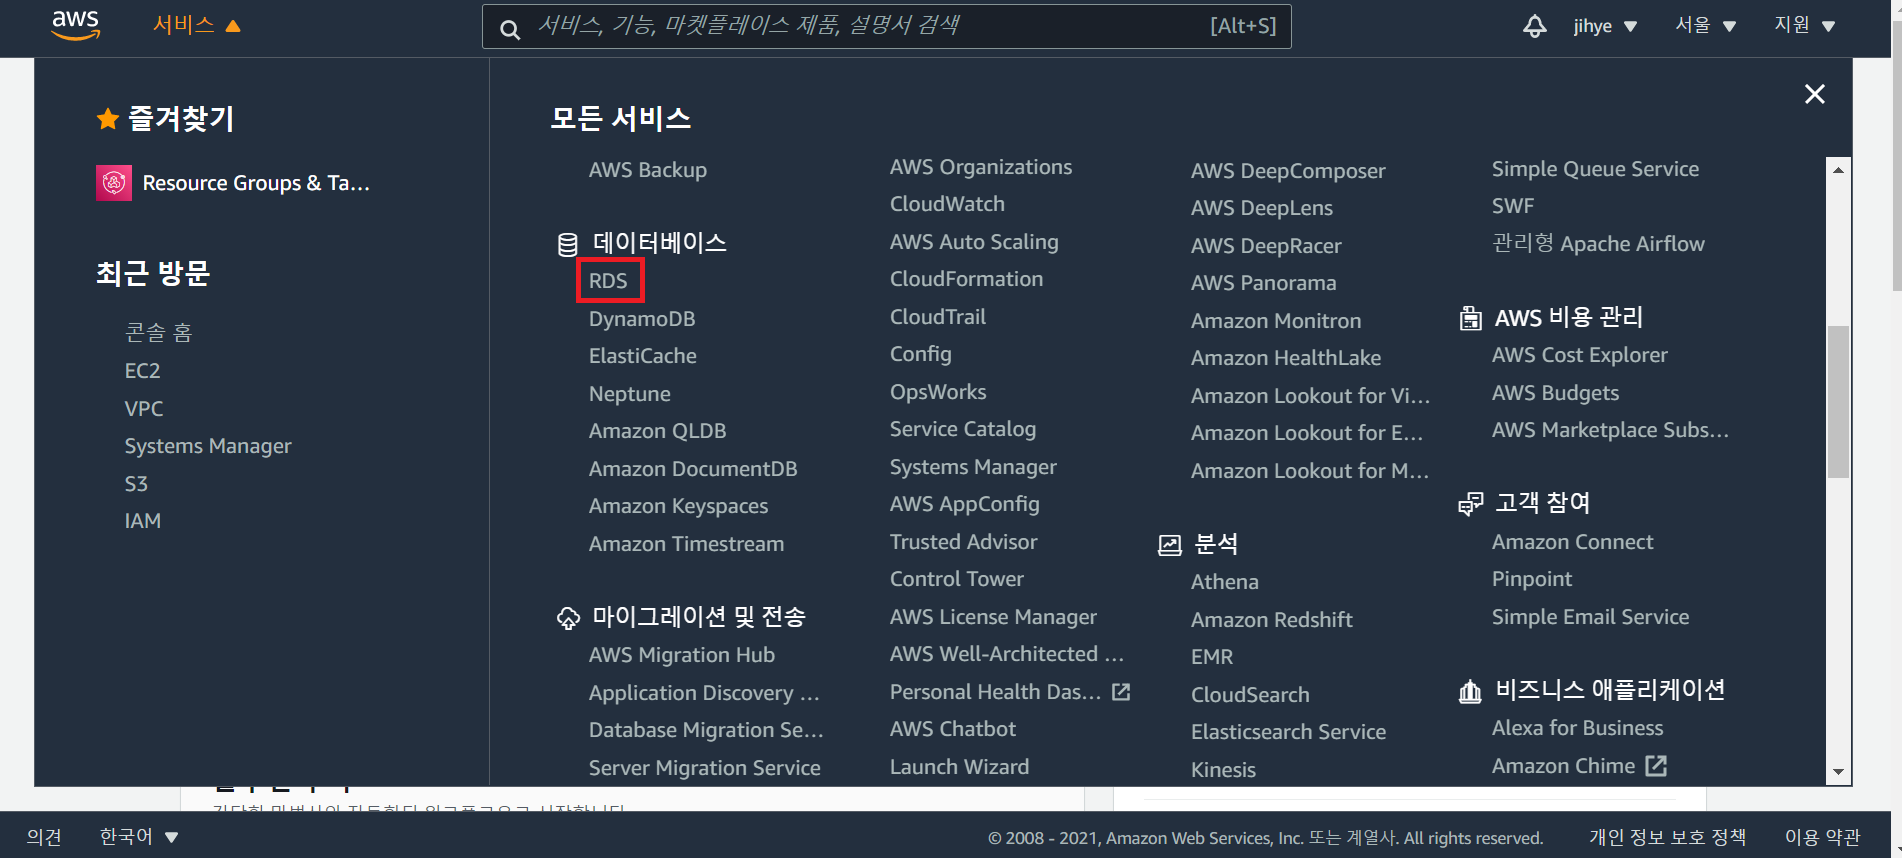Open VPC from recent visits
Viewport: 1902px width, 858px height.
click(x=144, y=409)
